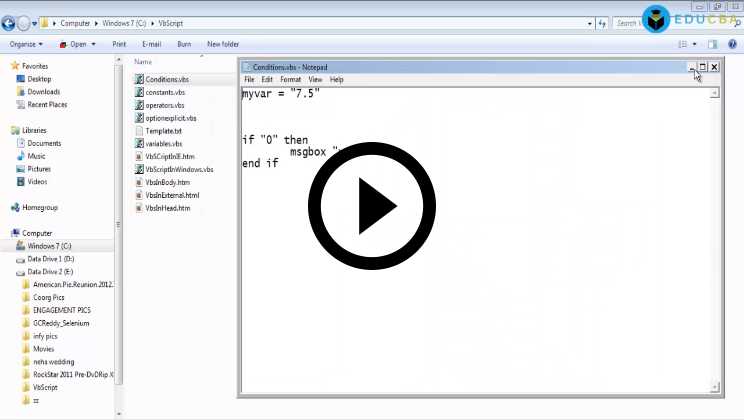Viewport: 744px width, 420px height.
Task: Click the constants.vbs file icon
Action: click(x=140, y=92)
